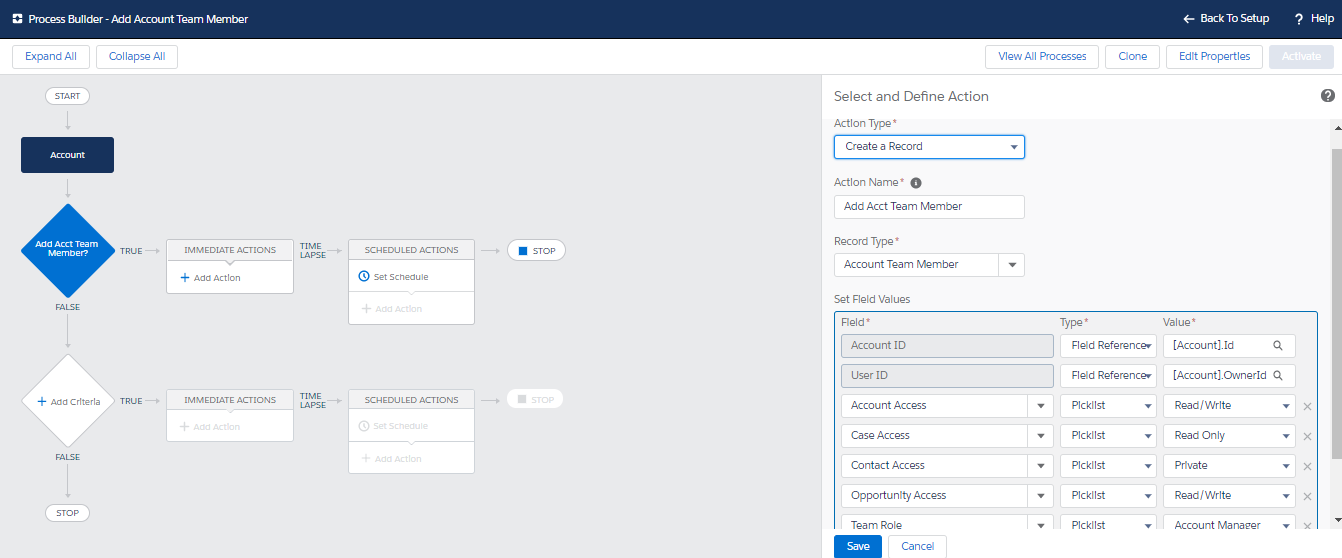1342x558 pixels.
Task: Click the Add Criteria diamond node
Action: pos(68,401)
